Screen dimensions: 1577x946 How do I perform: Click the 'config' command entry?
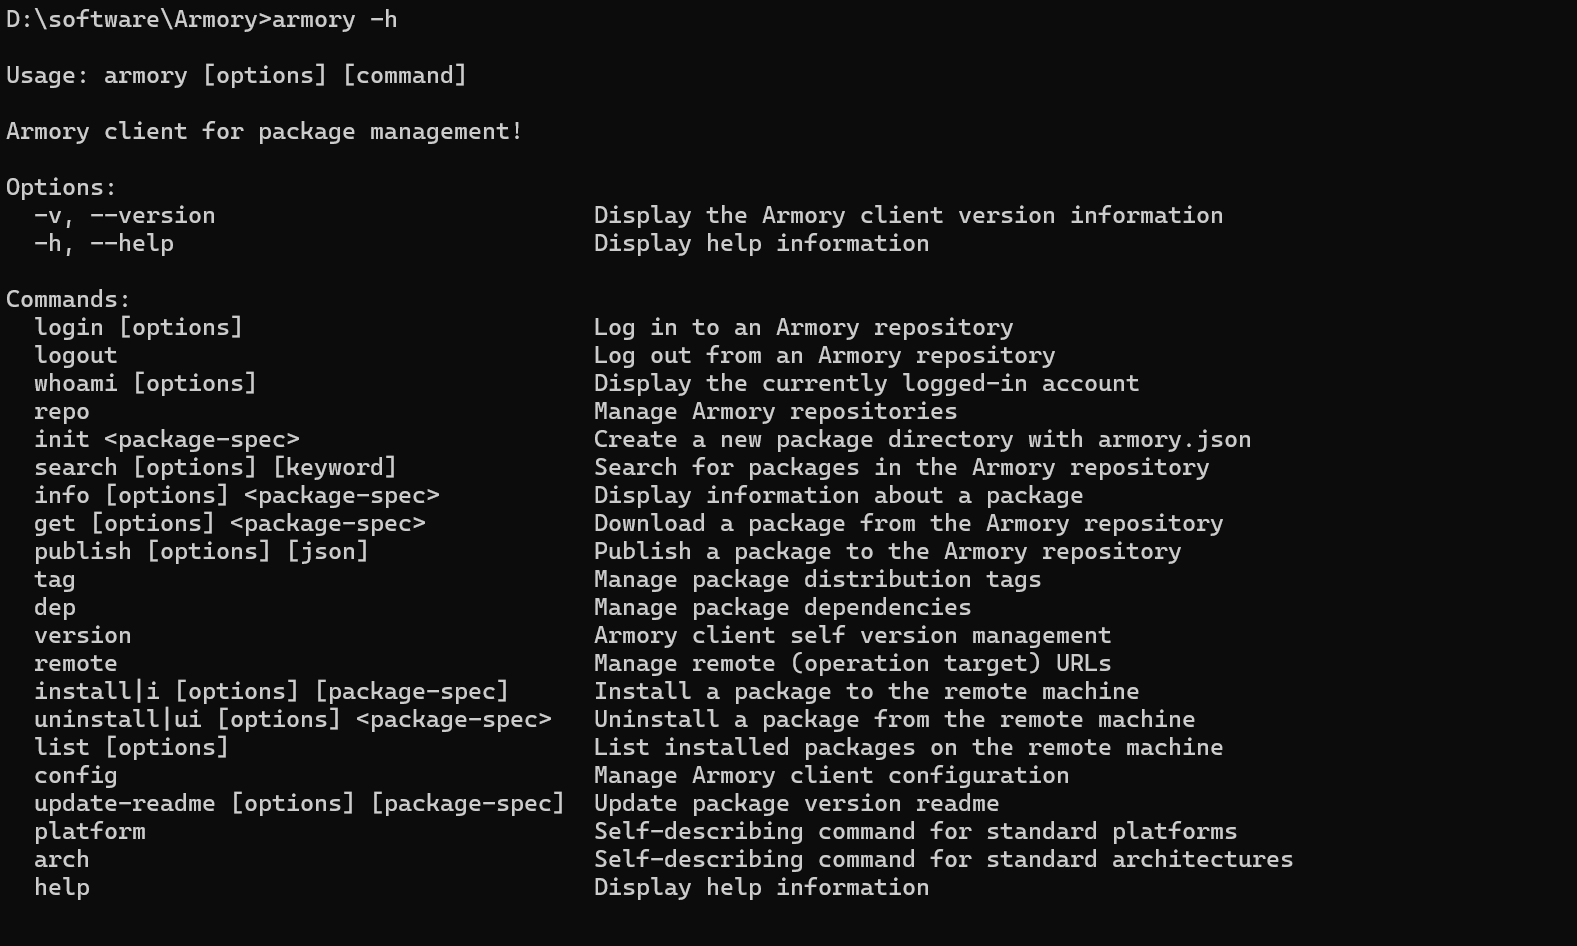point(76,776)
